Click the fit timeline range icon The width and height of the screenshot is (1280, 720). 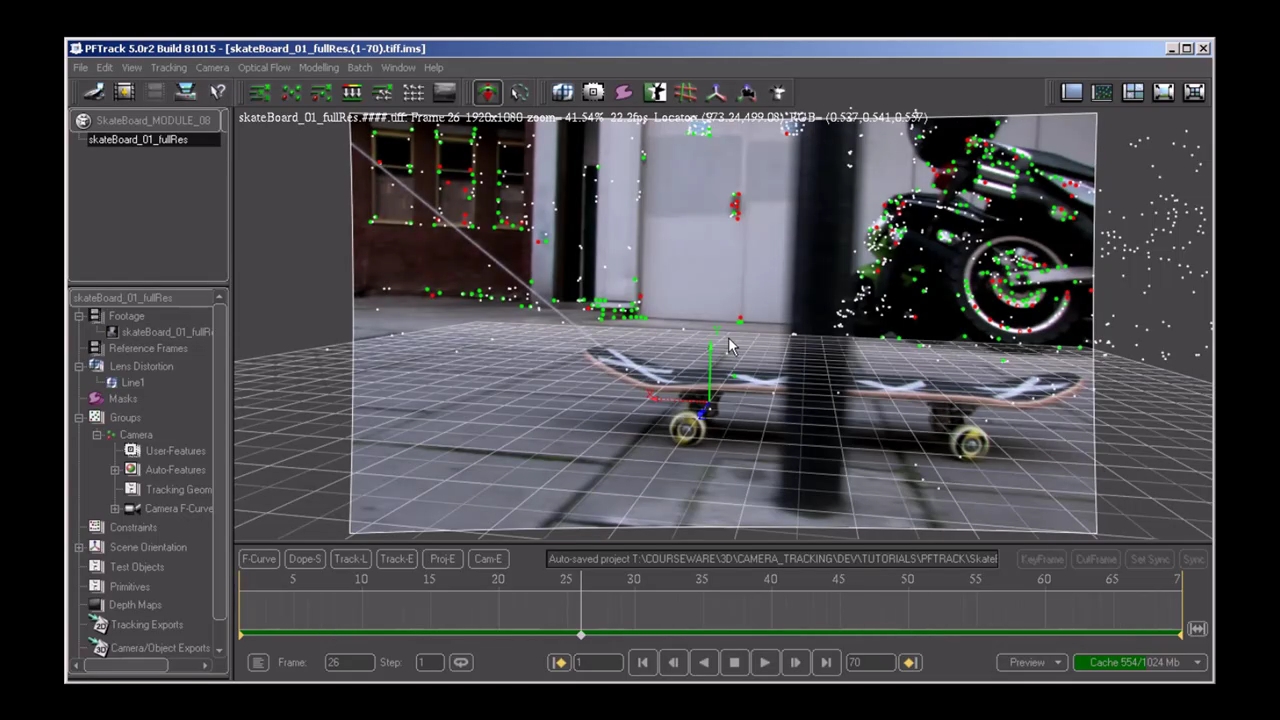(1197, 629)
